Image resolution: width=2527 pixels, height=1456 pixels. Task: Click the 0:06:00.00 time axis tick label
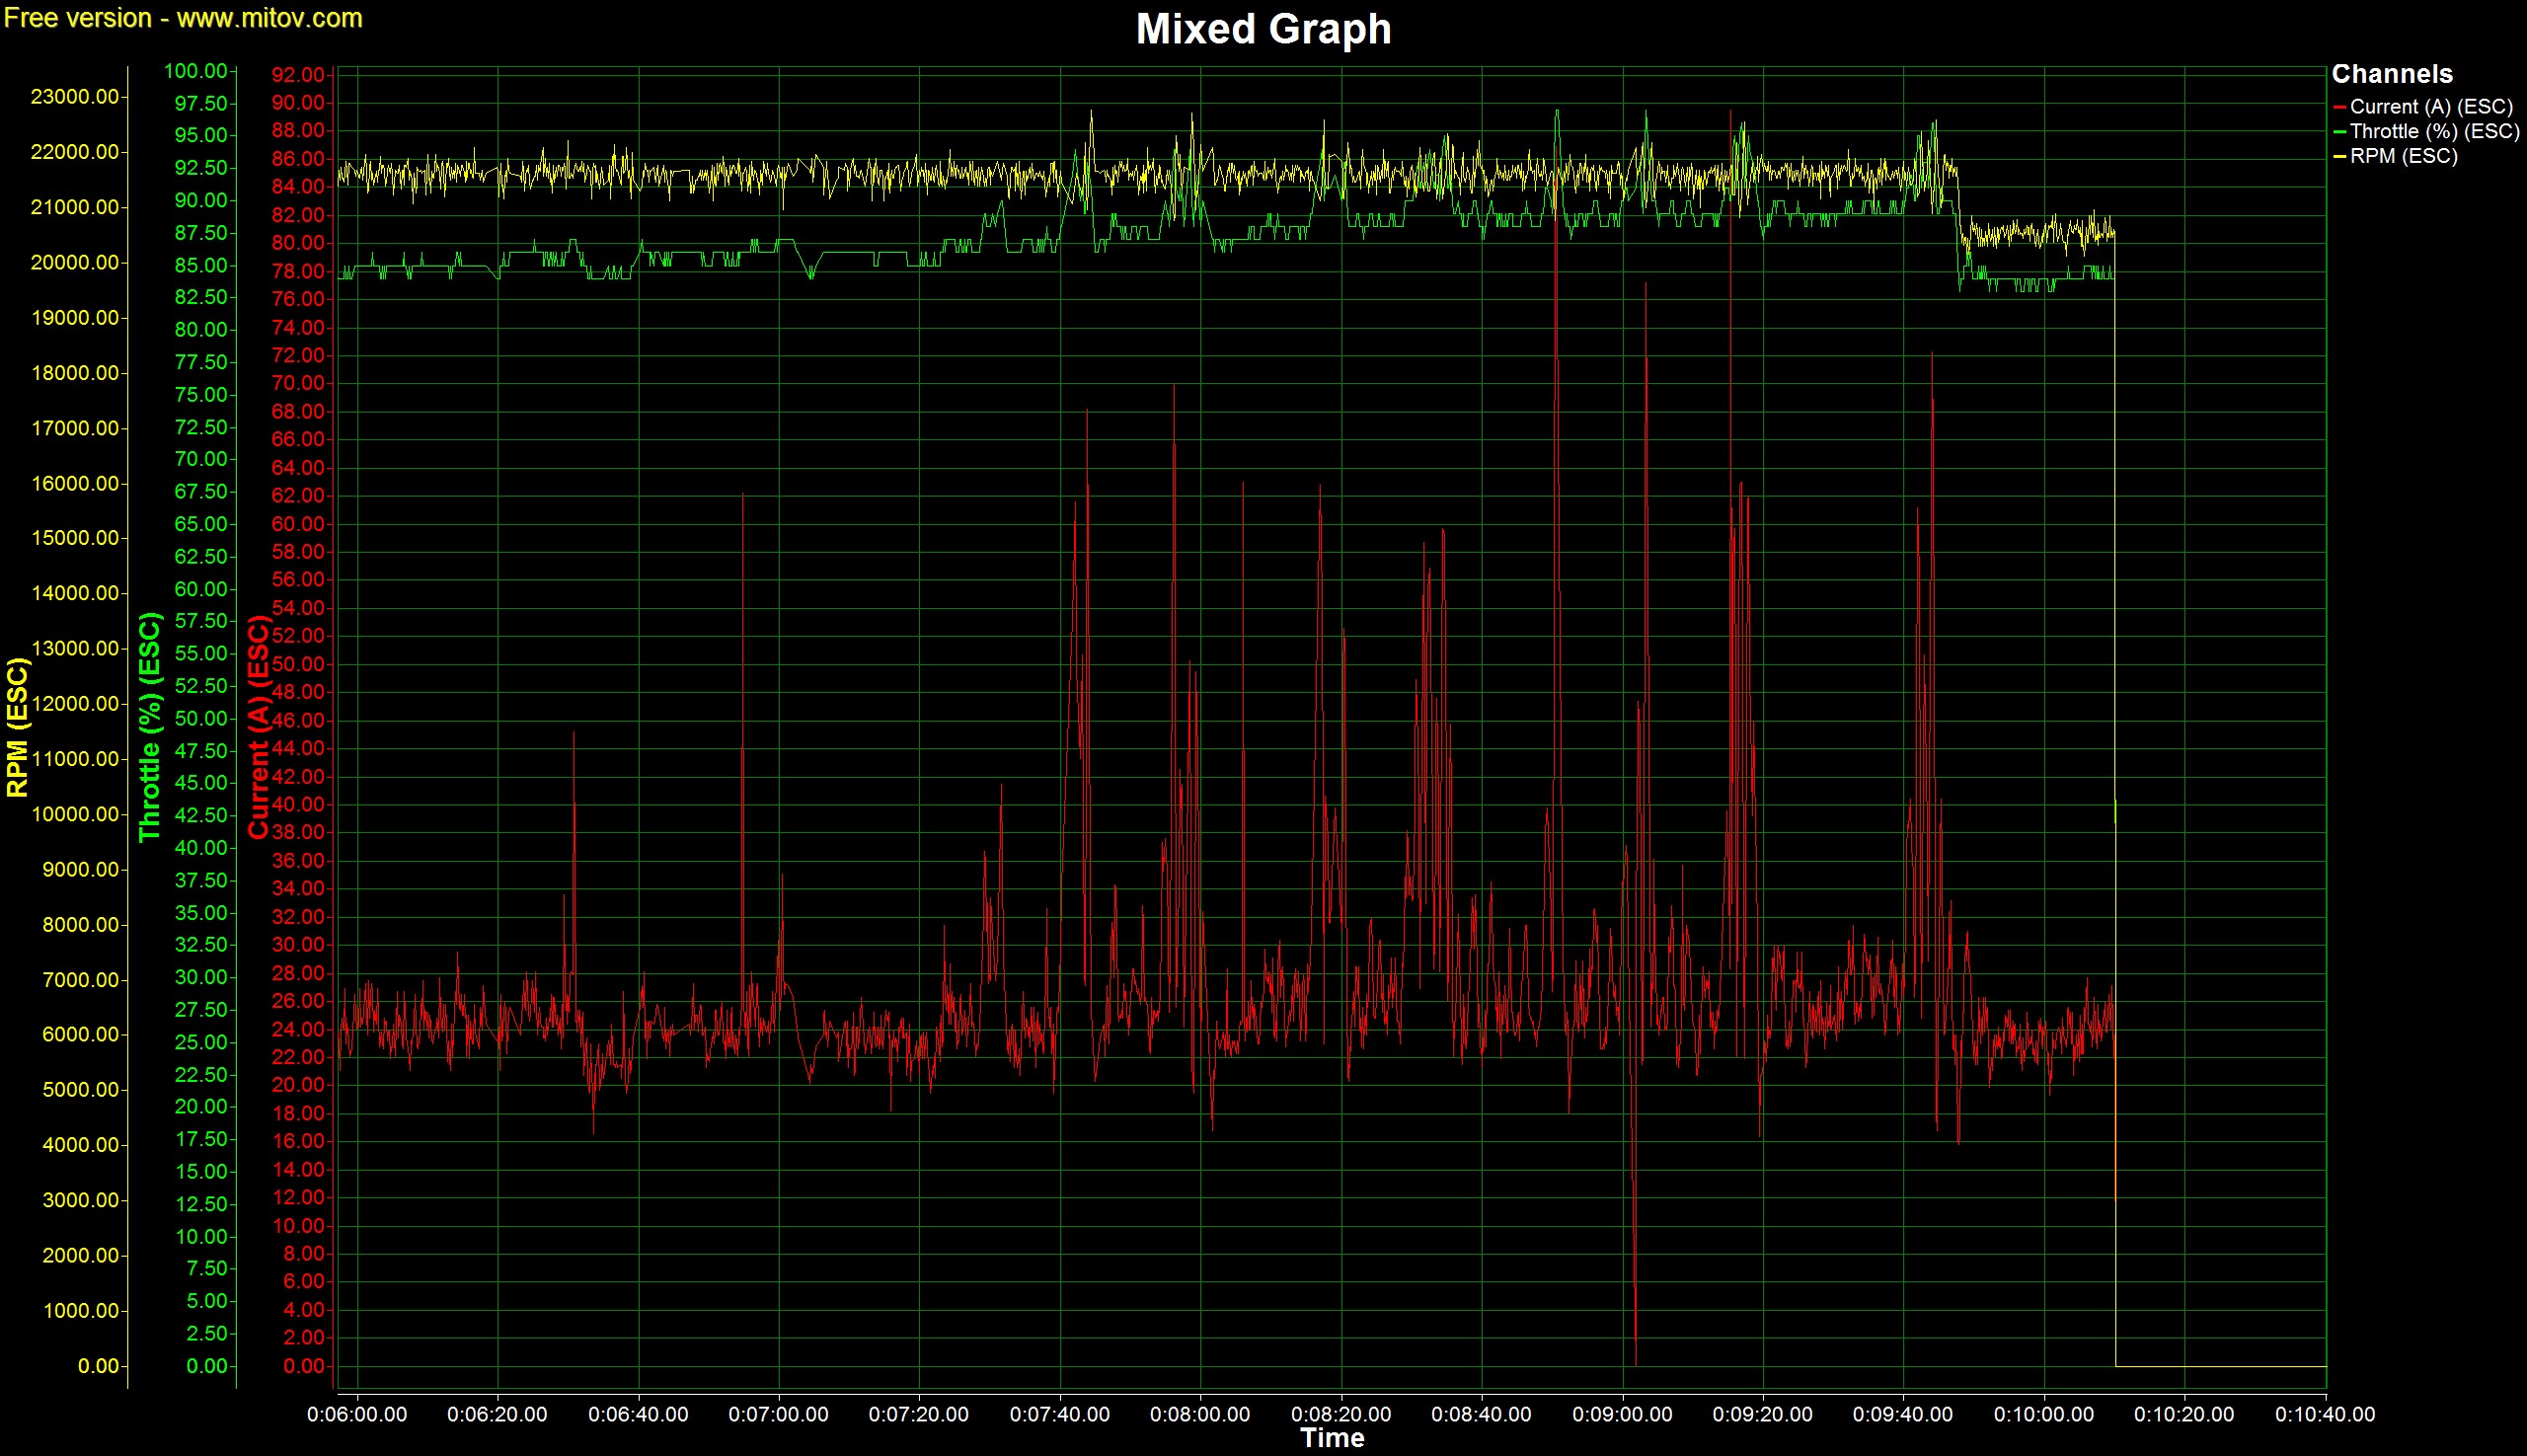[356, 1415]
